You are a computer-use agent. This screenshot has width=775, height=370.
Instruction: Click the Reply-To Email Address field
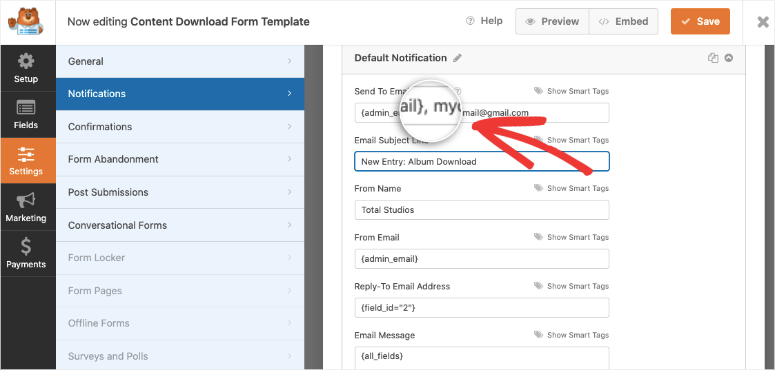482,308
